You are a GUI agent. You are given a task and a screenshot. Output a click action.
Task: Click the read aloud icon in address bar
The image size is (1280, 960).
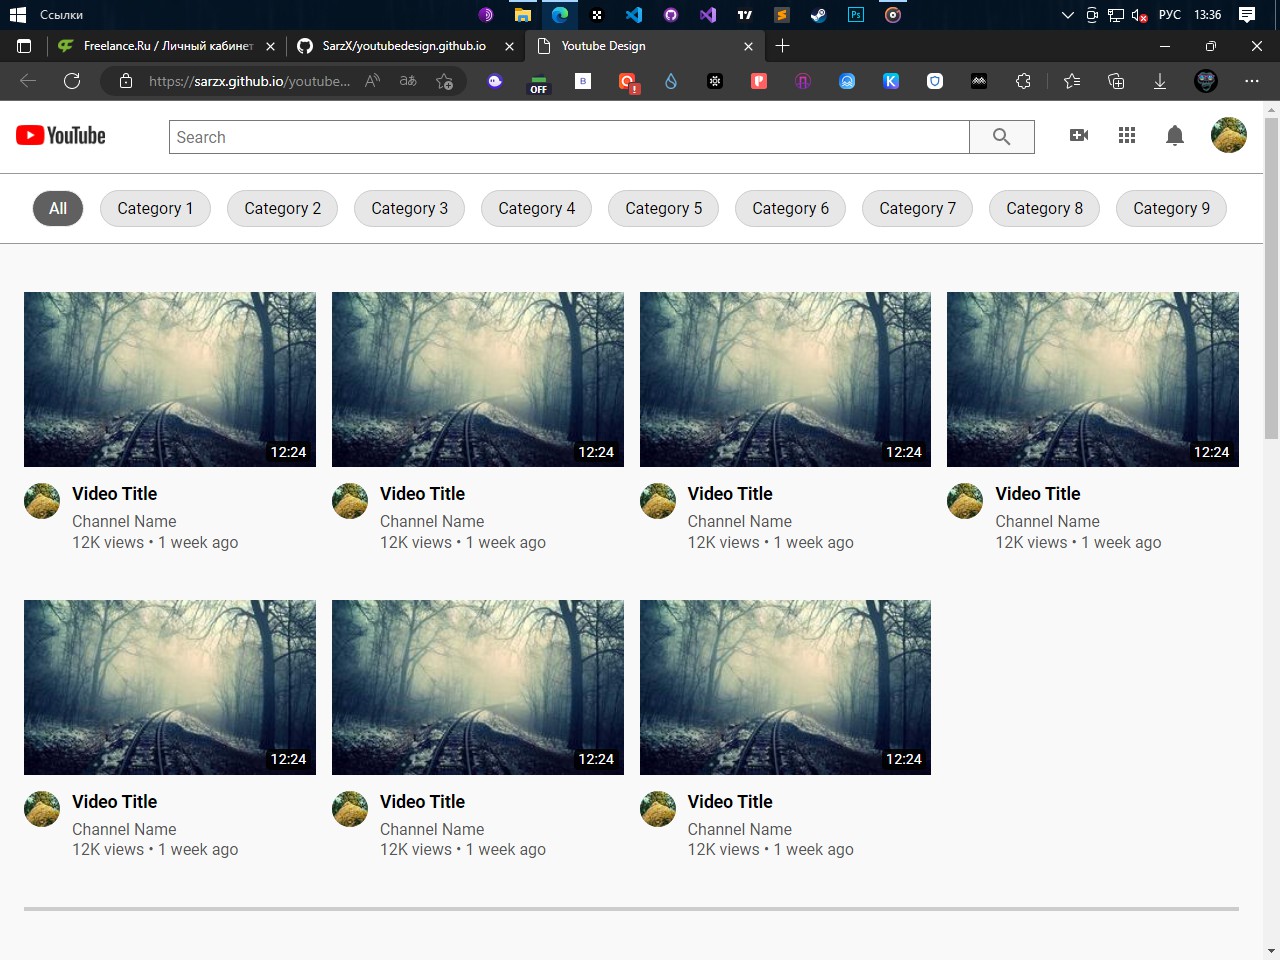pos(372,81)
